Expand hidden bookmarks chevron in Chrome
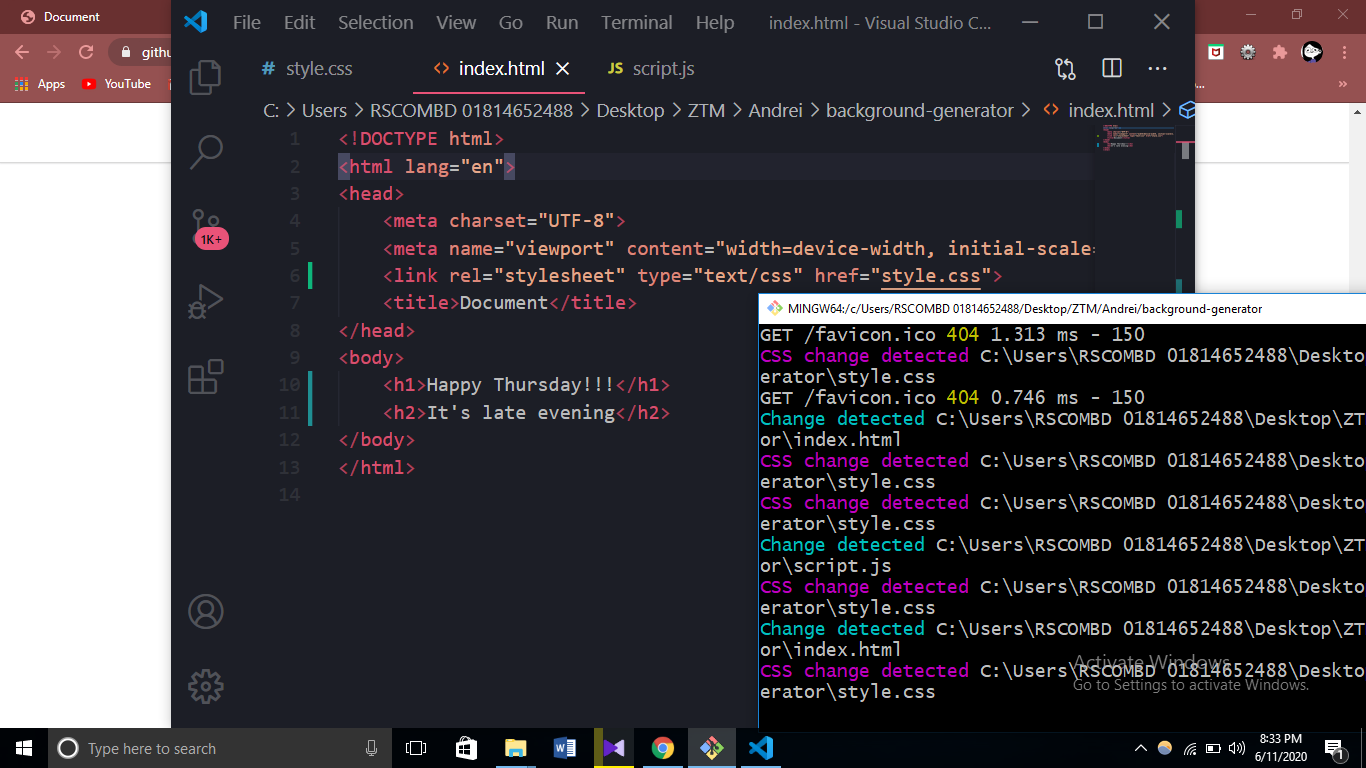This screenshot has height=768, width=1366. (1342, 84)
